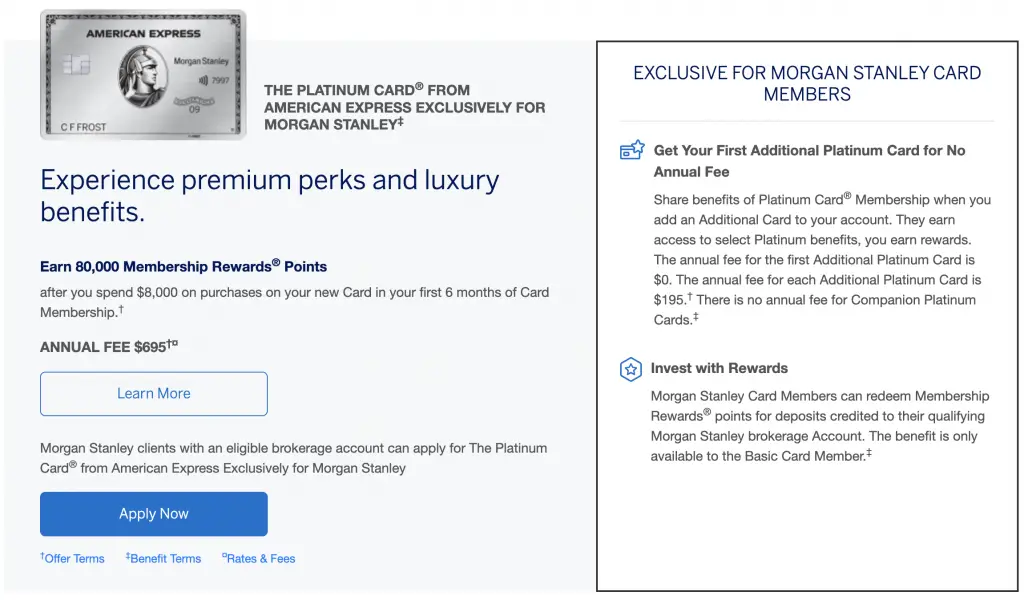
Task: Click the Experience premium perks headline
Action: click(x=270, y=196)
